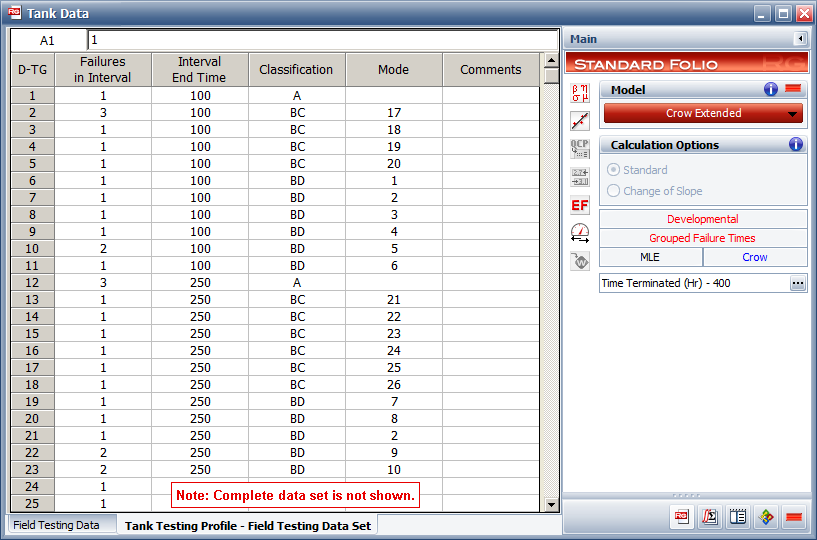Open the gauge-shaped test planning icon
Viewport: 817px width, 540px height.
(x=580, y=233)
